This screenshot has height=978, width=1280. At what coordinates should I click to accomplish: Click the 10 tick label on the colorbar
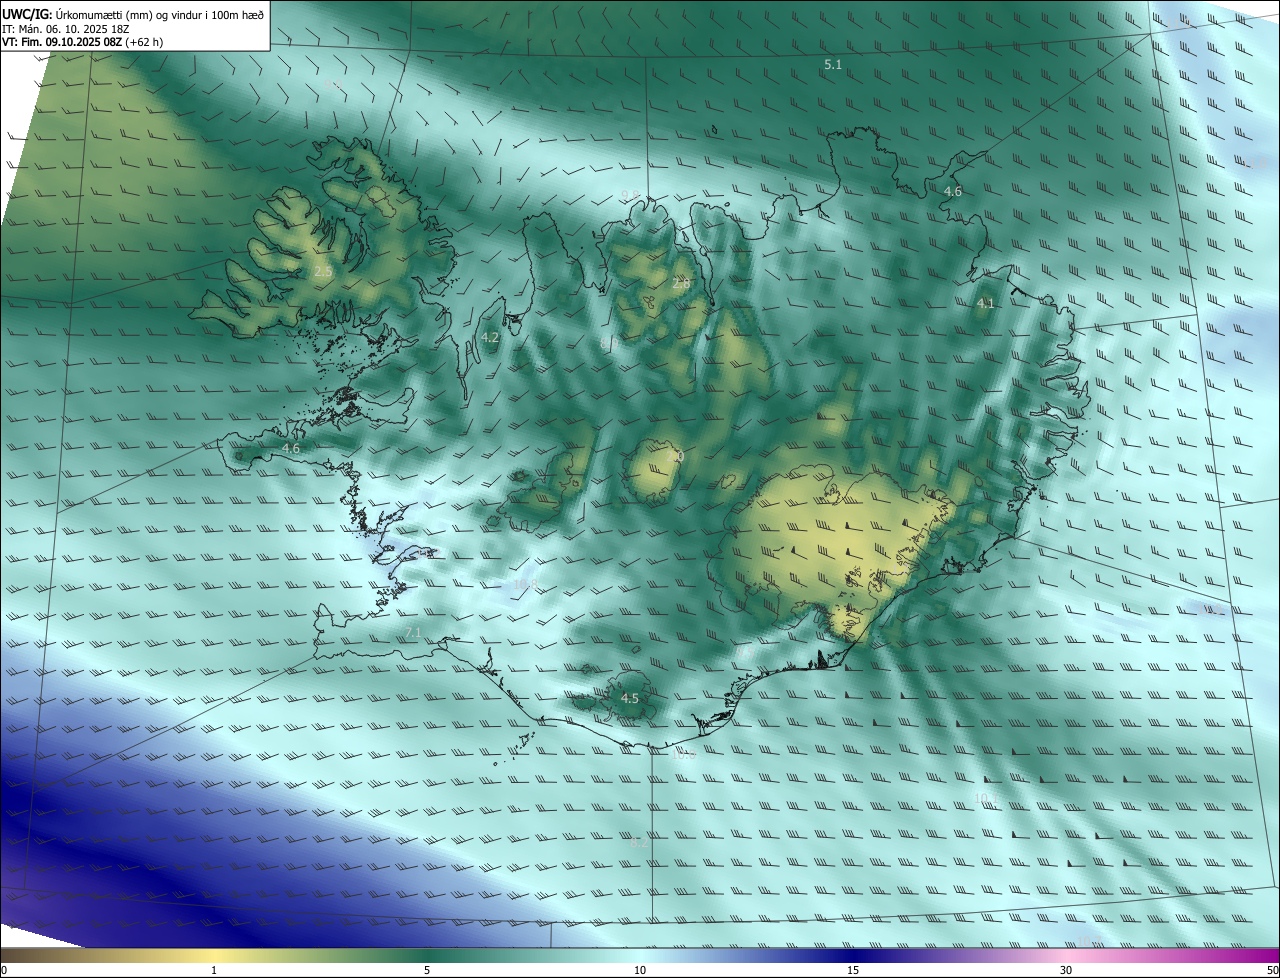click(640, 970)
